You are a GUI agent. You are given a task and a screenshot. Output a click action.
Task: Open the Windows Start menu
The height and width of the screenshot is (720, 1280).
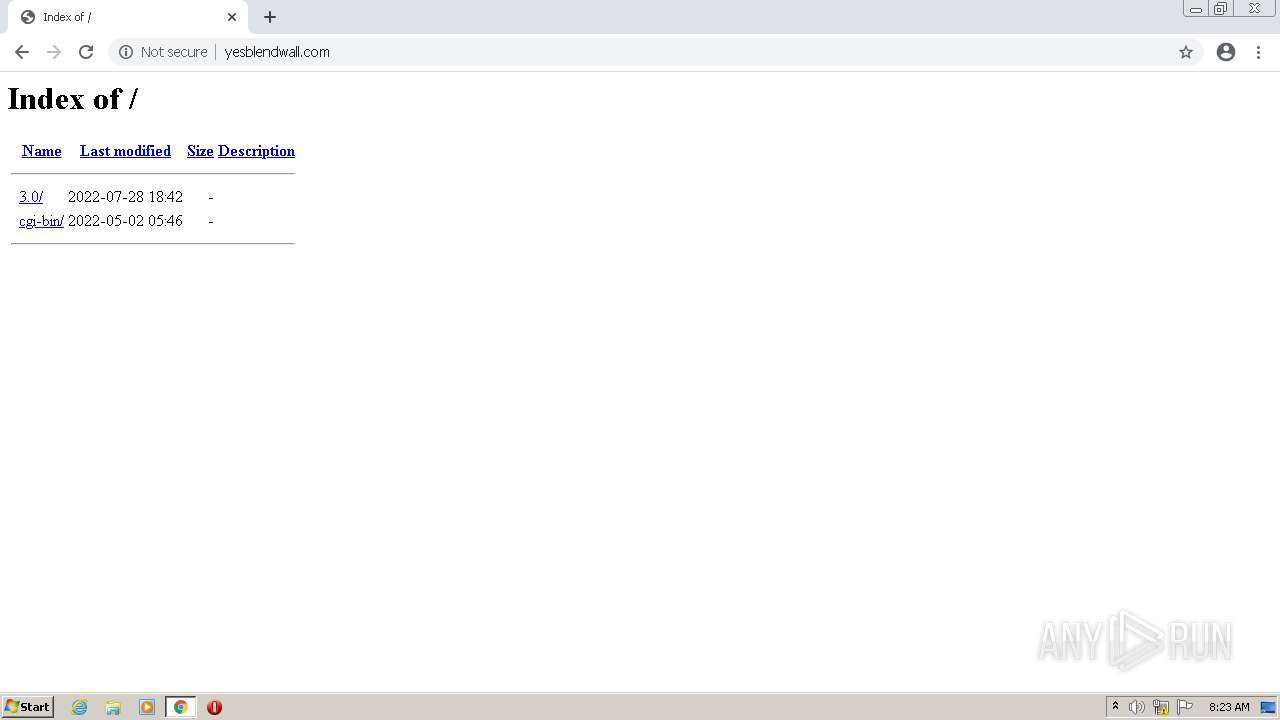click(27, 707)
